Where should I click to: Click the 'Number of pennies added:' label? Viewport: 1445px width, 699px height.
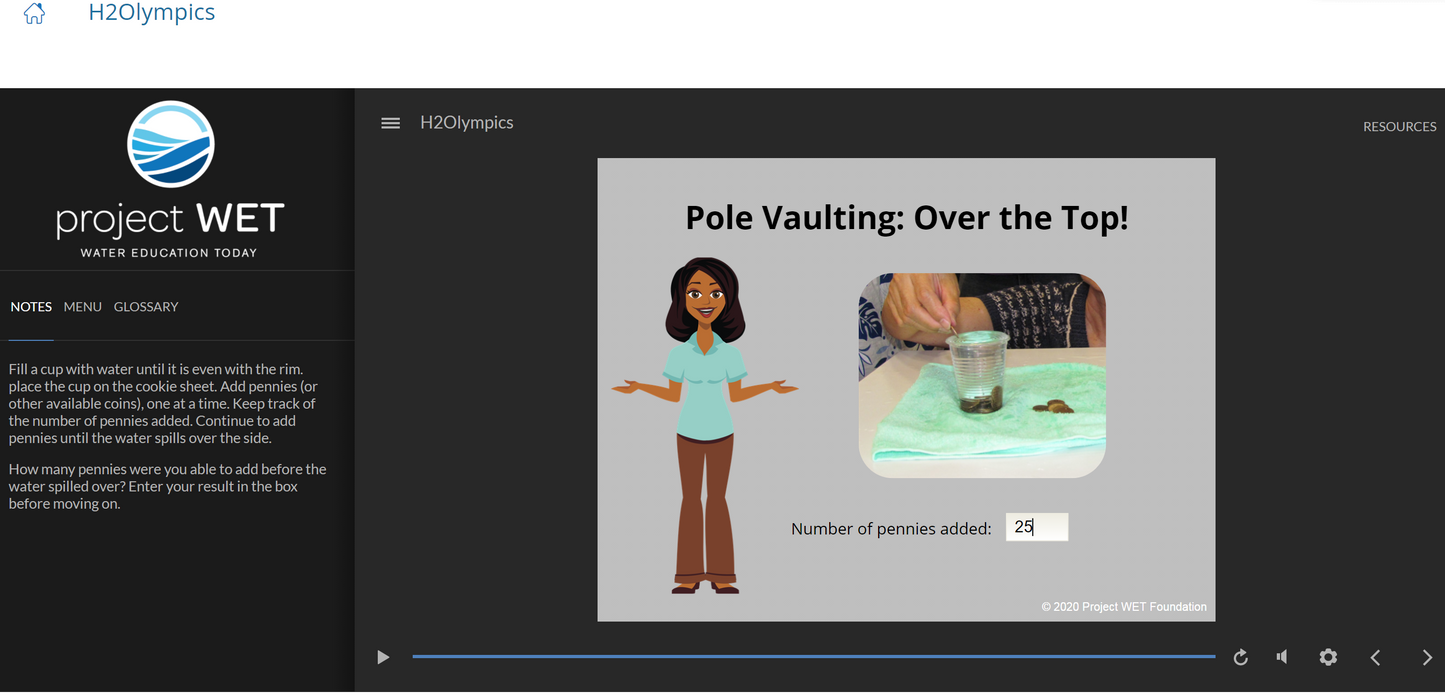click(891, 528)
